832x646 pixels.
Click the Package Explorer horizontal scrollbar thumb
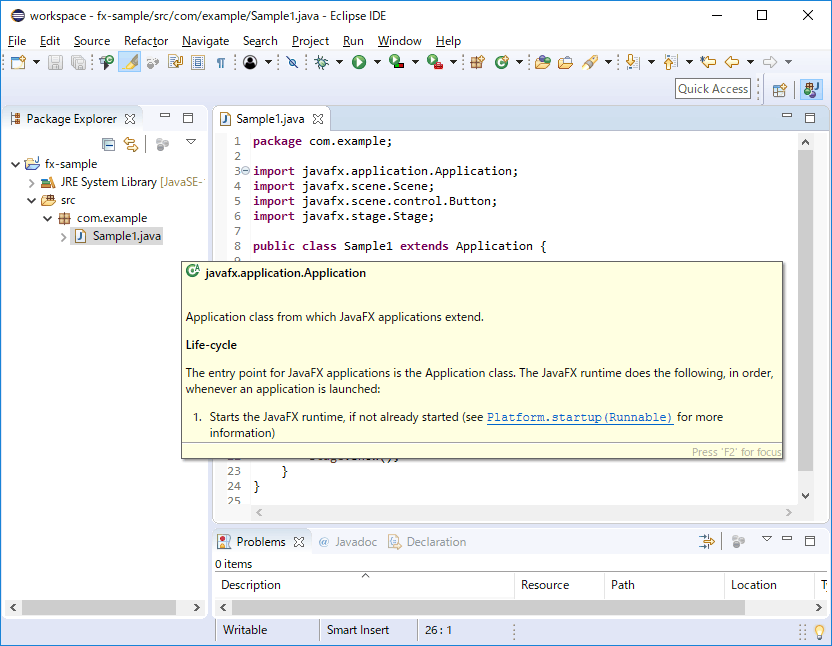99,607
